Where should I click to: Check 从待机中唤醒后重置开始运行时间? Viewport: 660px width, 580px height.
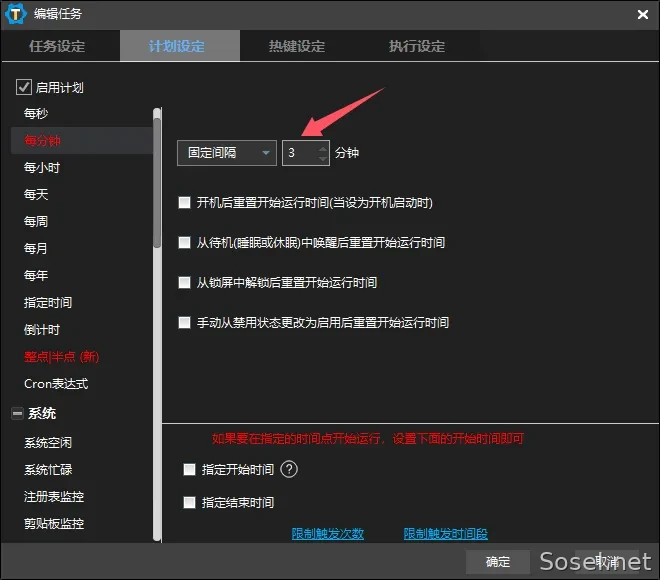coord(184,242)
